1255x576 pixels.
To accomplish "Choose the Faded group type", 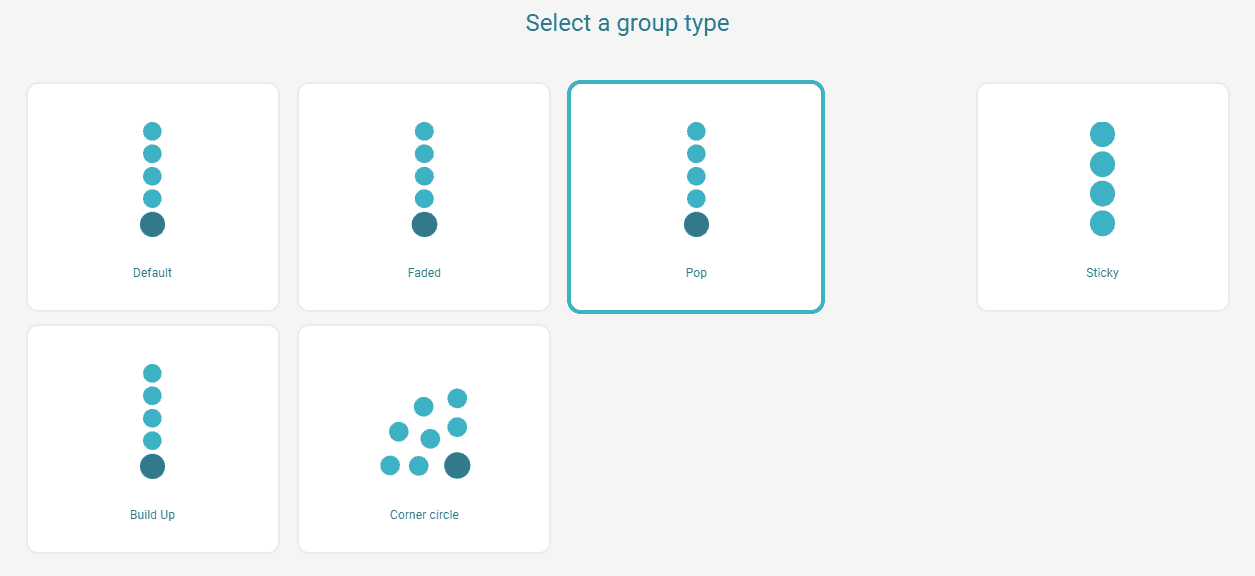I will click(424, 196).
